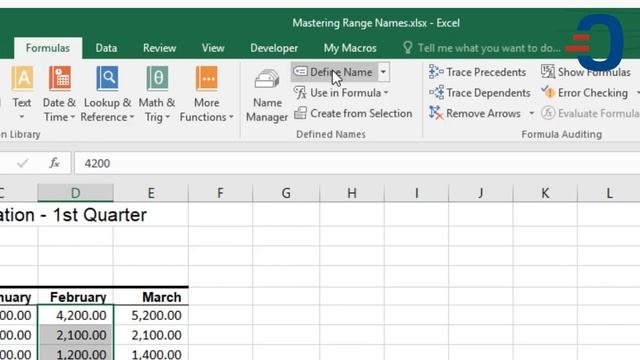Open the Date & Time functions icon
Screen dimensions: 640x360
click(60, 78)
